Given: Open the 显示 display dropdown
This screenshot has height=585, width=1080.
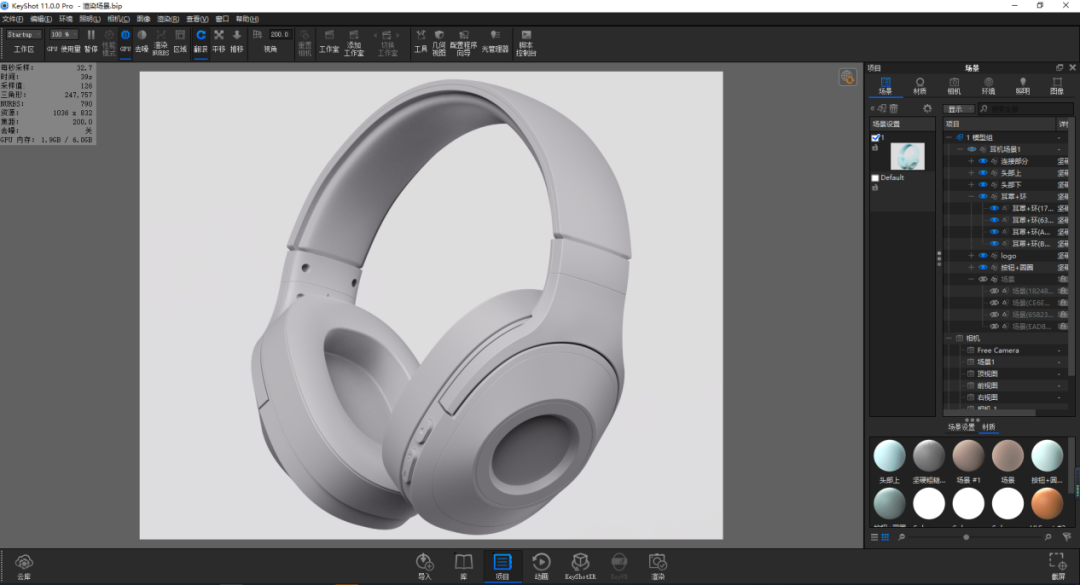Looking at the screenshot, I should [958, 109].
